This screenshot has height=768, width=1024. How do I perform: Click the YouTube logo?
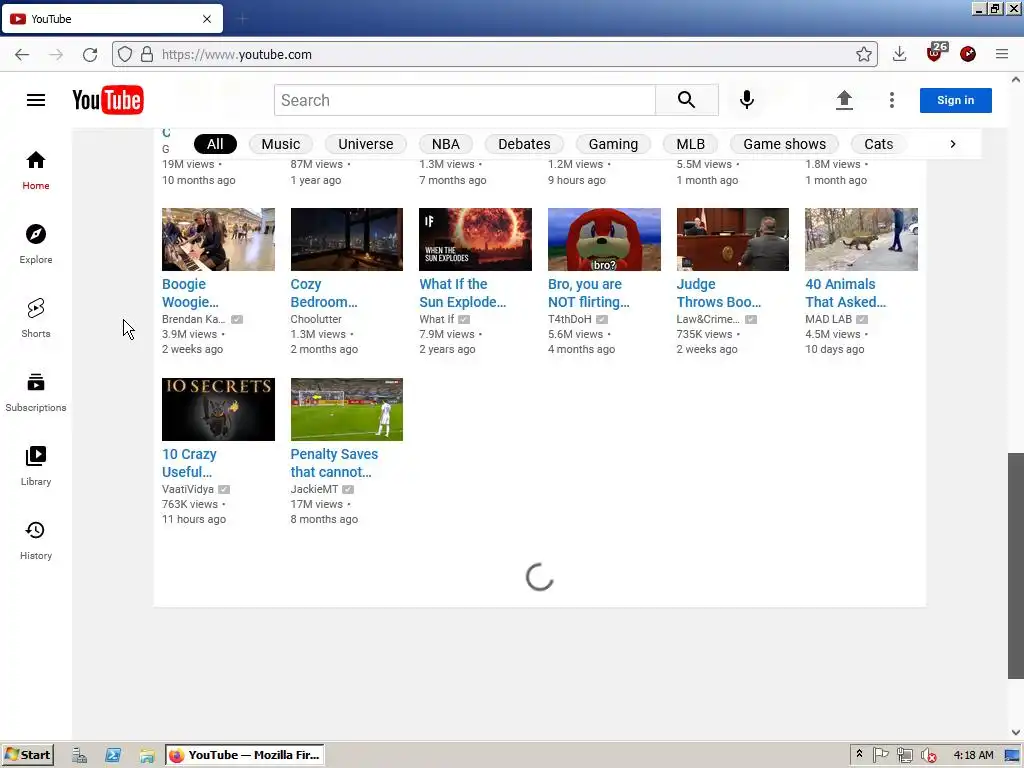108,100
